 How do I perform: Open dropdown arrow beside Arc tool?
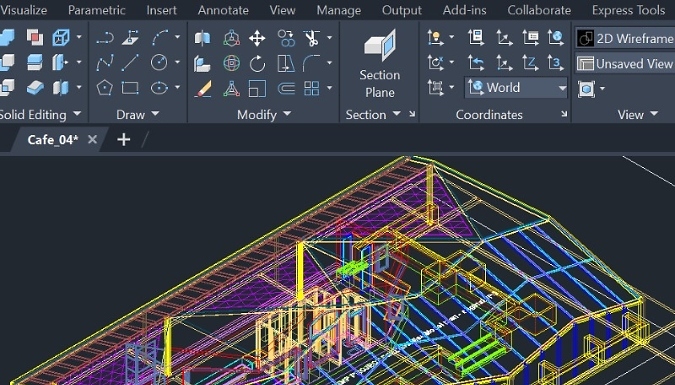177,37
